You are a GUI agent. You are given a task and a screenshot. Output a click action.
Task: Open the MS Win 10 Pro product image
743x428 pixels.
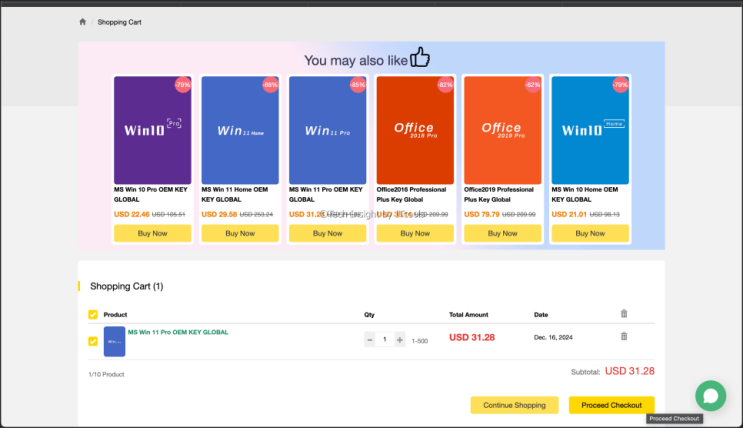click(x=153, y=130)
